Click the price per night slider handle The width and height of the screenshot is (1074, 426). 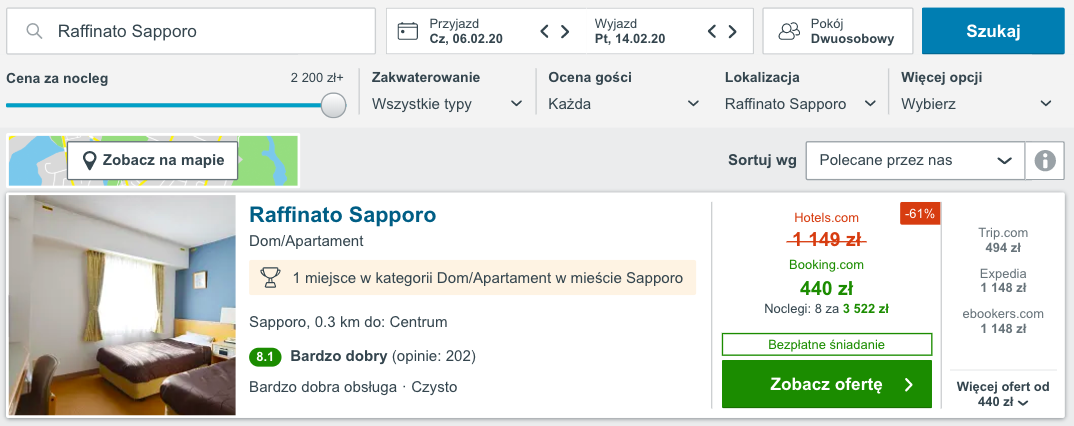pyautogui.click(x=334, y=104)
